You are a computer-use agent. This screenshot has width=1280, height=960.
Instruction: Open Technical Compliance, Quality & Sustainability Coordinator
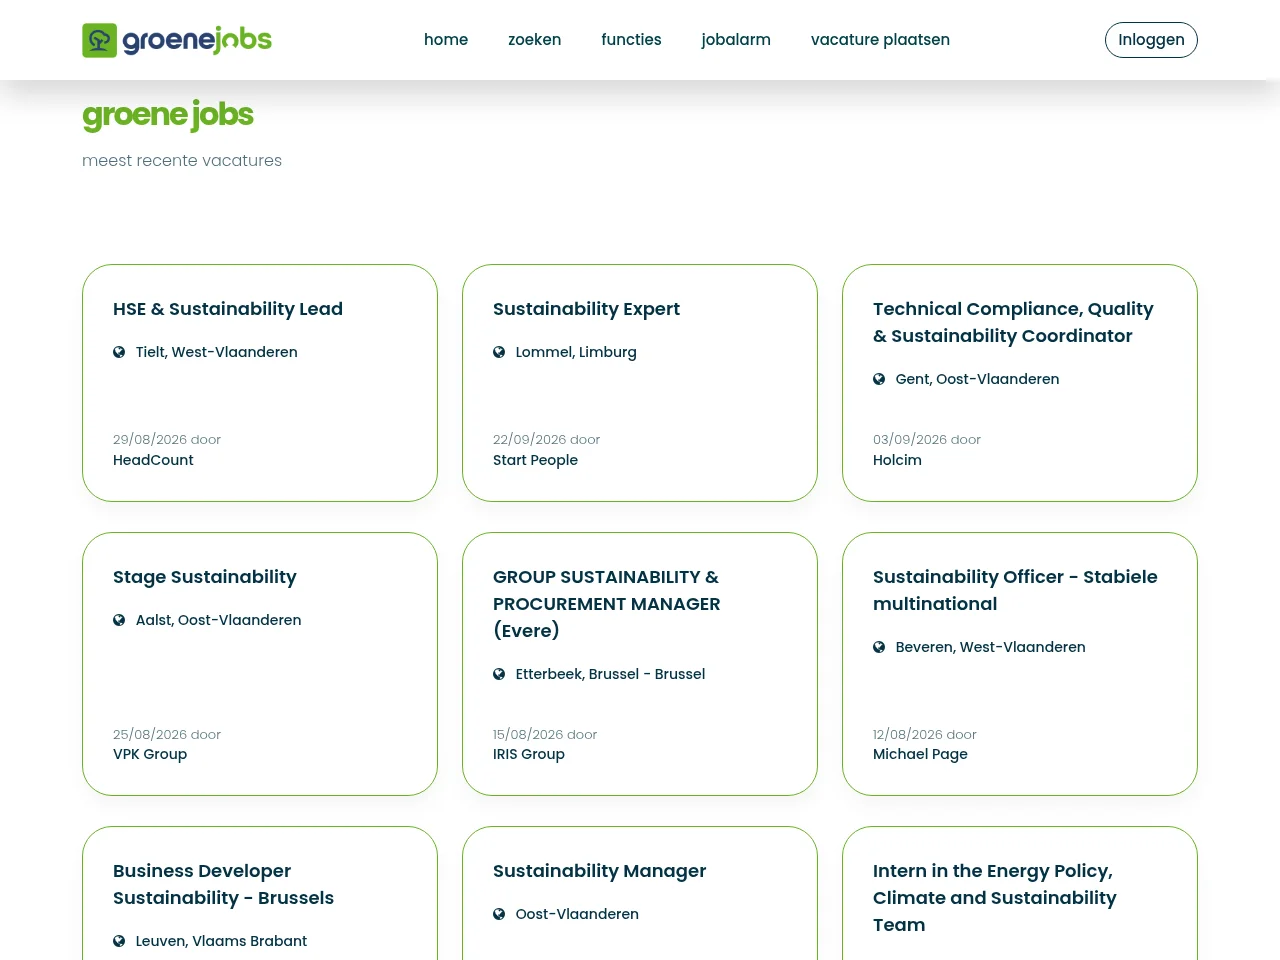(x=1013, y=322)
